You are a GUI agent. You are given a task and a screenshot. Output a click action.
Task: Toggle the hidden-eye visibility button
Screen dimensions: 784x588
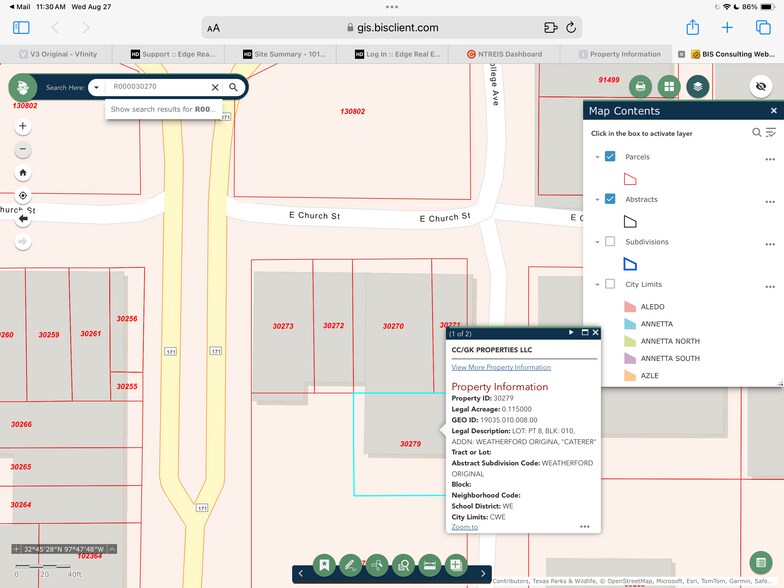[x=760, y=87]
